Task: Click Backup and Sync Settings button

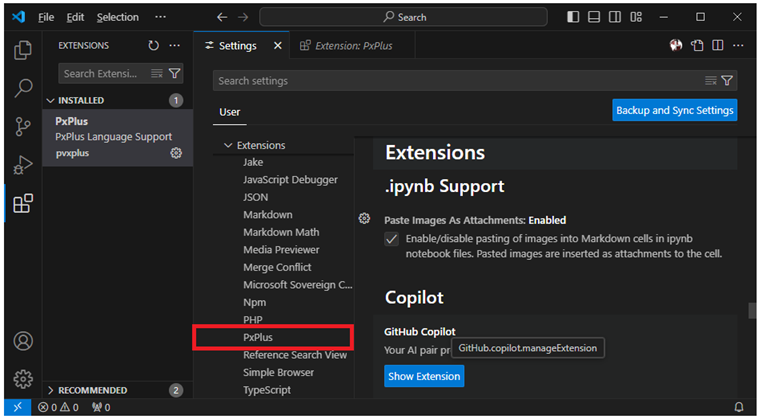Action: tap(674, 110)
